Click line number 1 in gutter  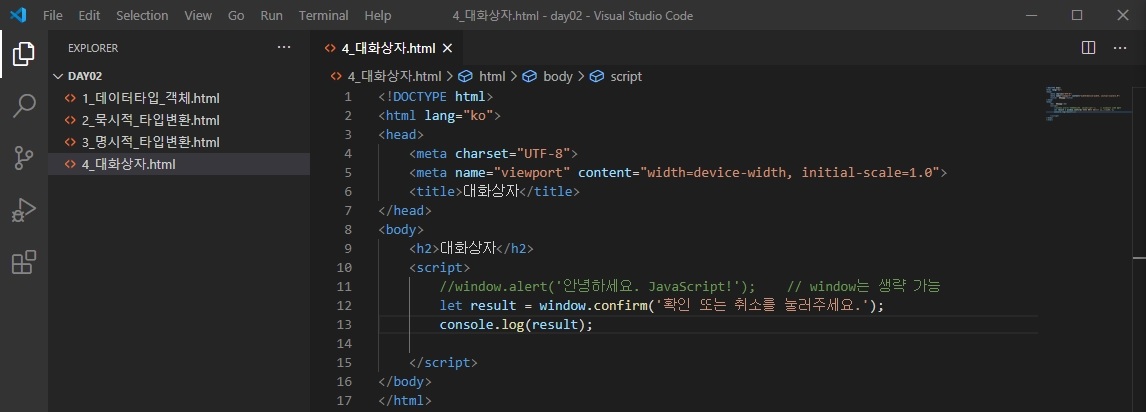[x=349, y=96]
